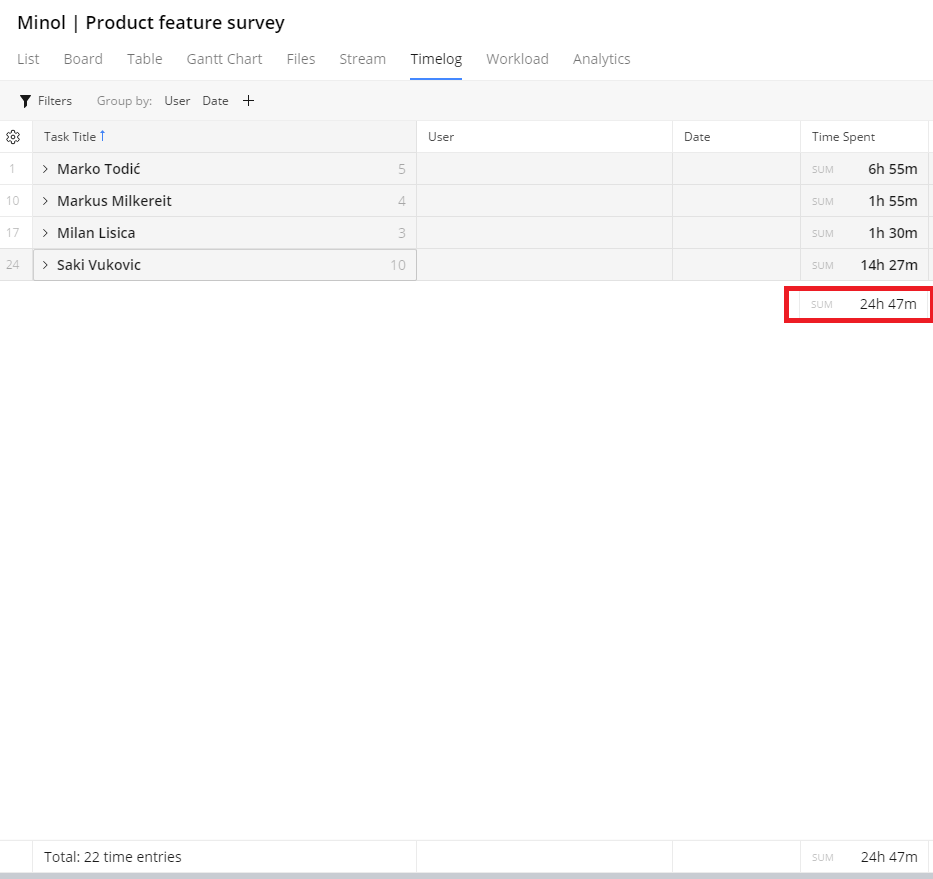
Task: Open the Board tab
Action: [83, 59]
